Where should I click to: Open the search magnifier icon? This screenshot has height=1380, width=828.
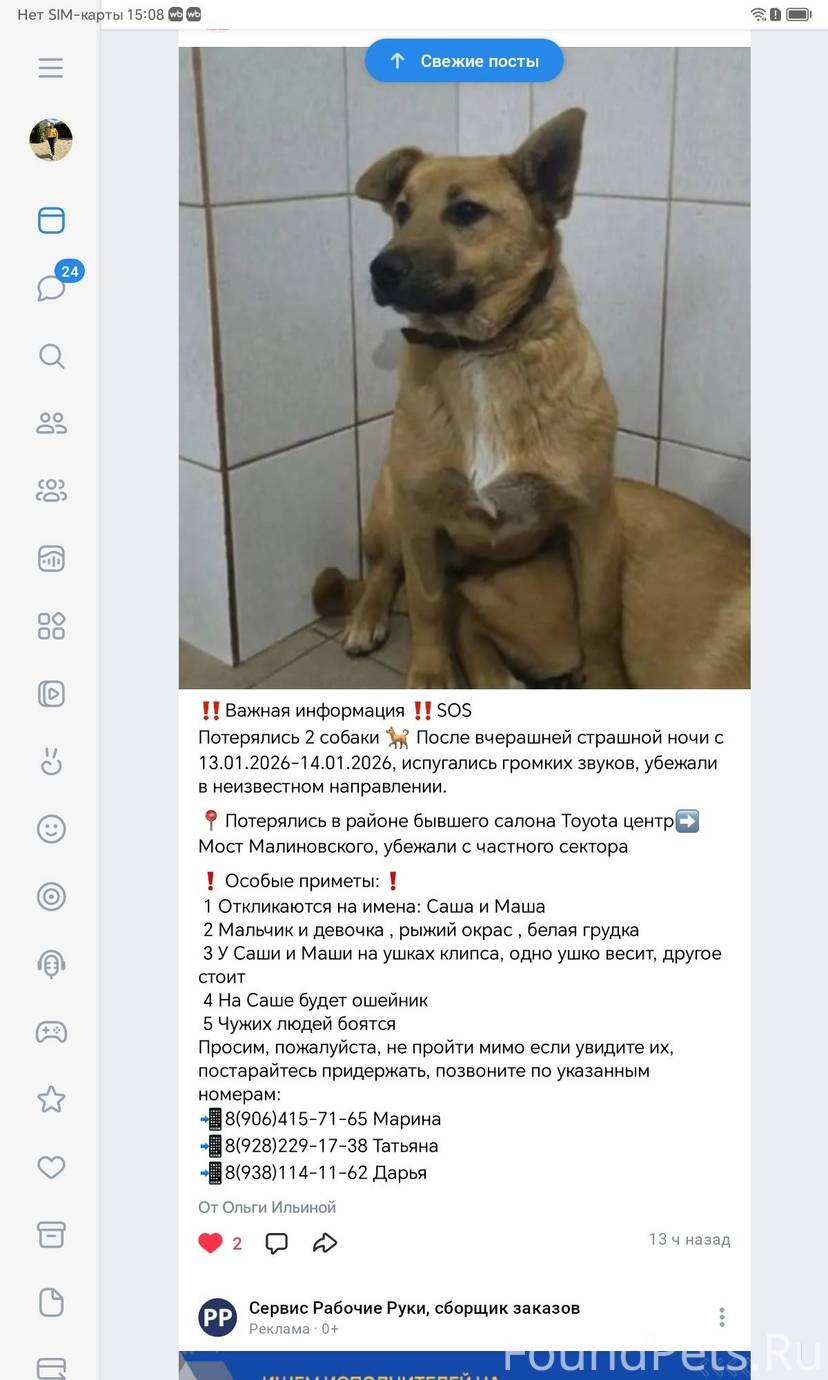pos(51,356)
